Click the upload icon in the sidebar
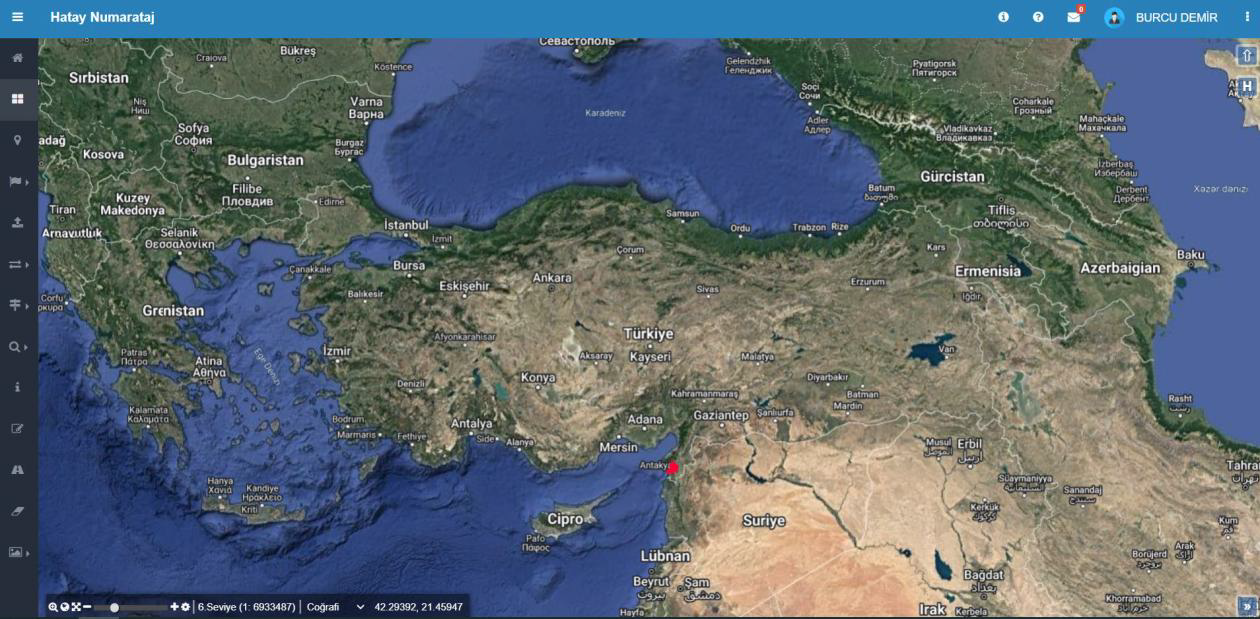Screen dimensions: 1260x619 point(17,222)
